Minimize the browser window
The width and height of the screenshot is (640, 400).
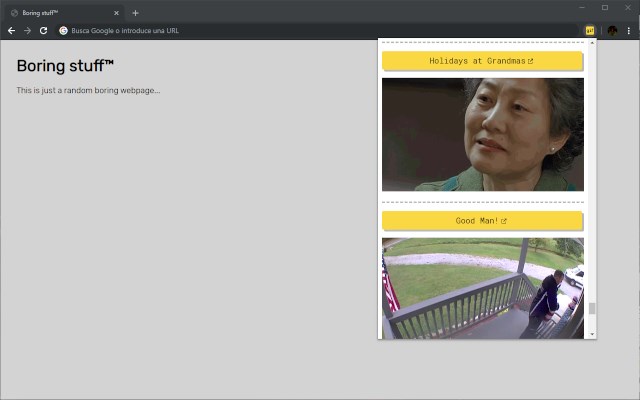(x=582, y=7)
